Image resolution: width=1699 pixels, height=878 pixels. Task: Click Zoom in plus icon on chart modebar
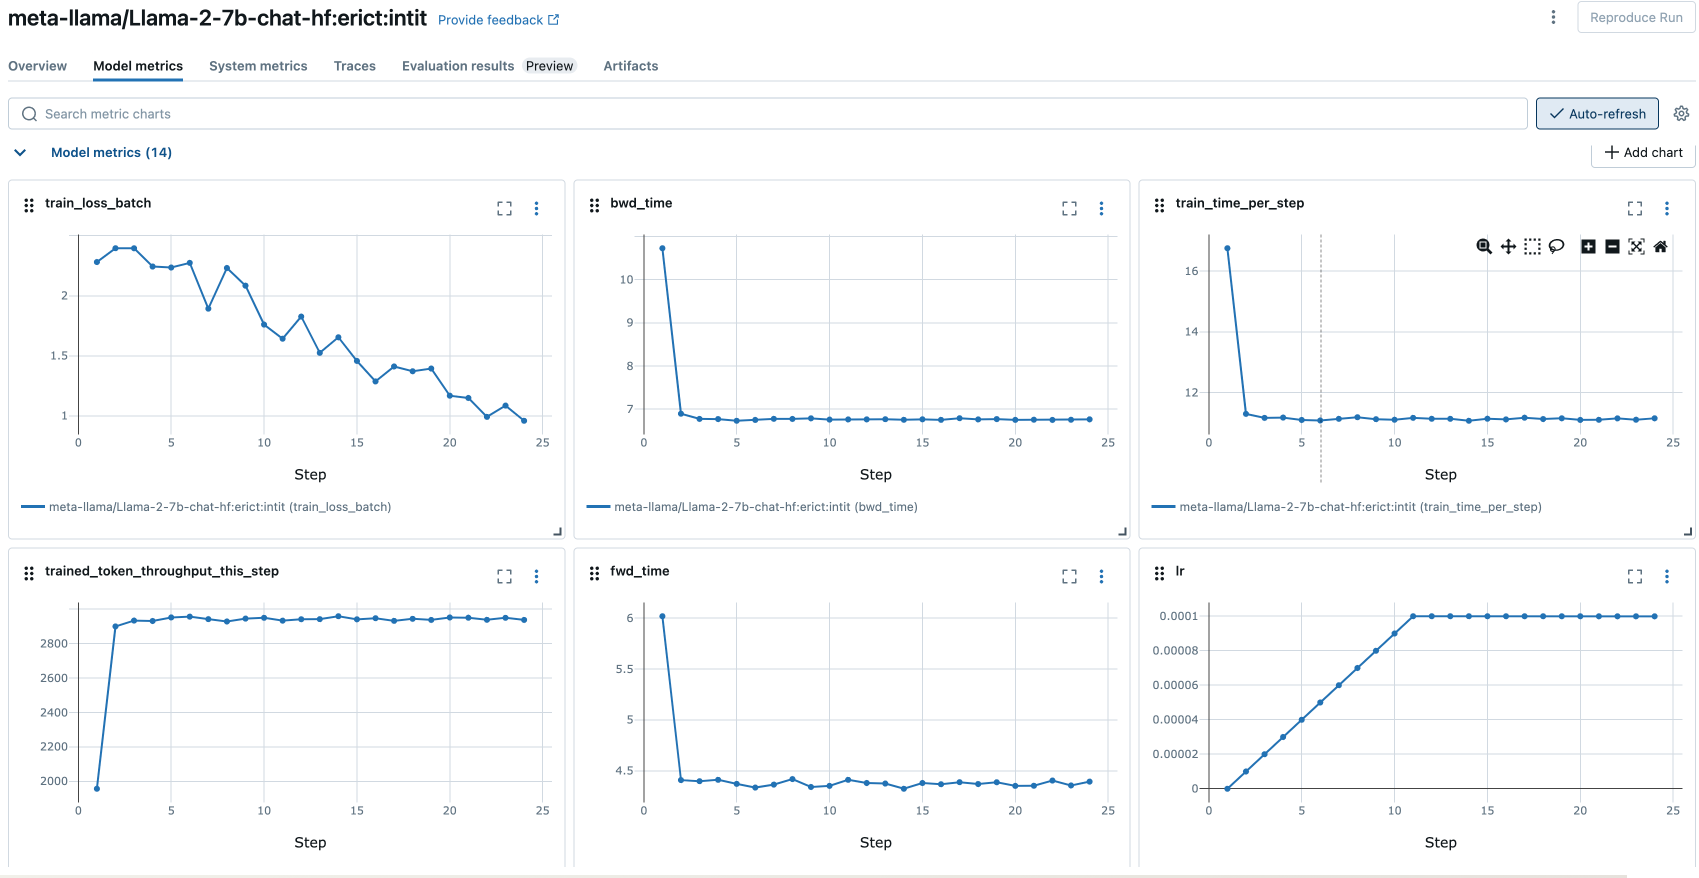click(1588, 246)
